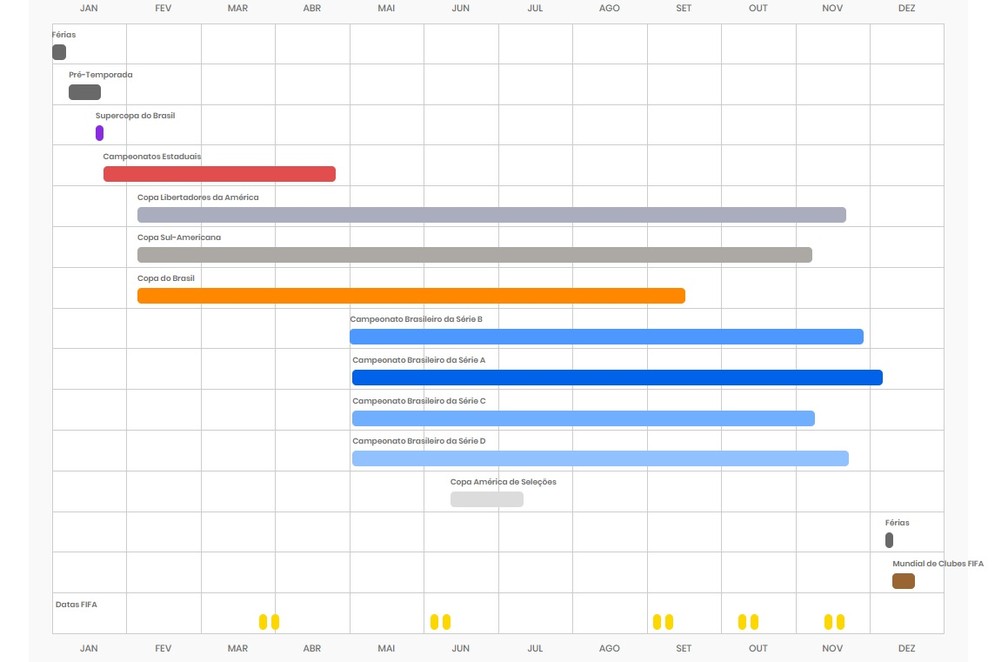
Task: Click the Datas FIFA row label
Action: (76, 604)
